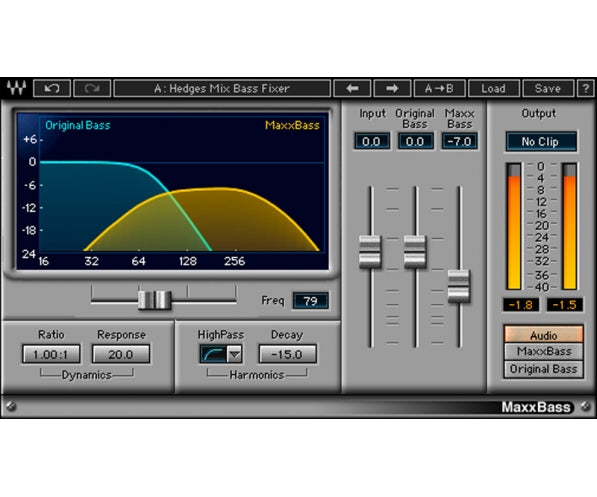
Task: Click the Freq value field 79
Action: 310,301
